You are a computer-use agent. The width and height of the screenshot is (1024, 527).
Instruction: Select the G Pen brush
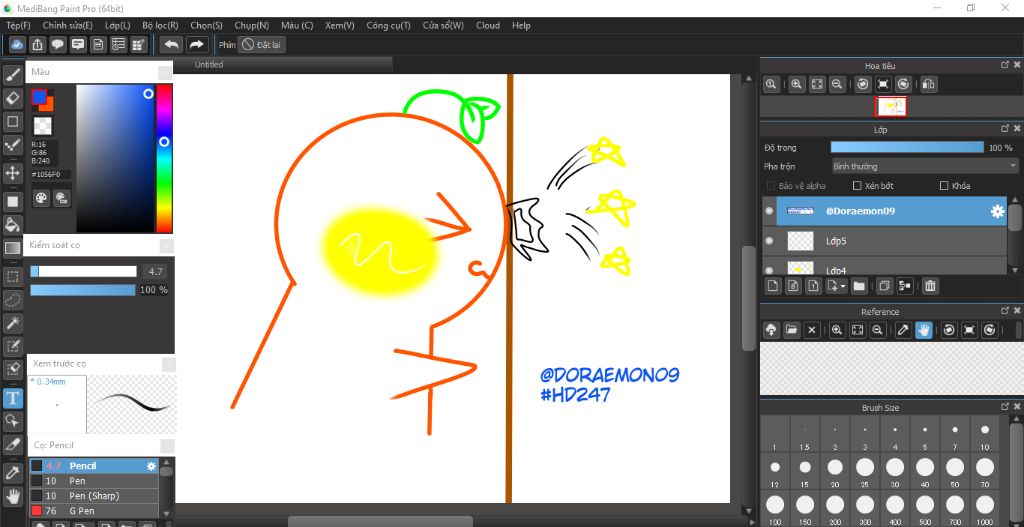point(95,511)
